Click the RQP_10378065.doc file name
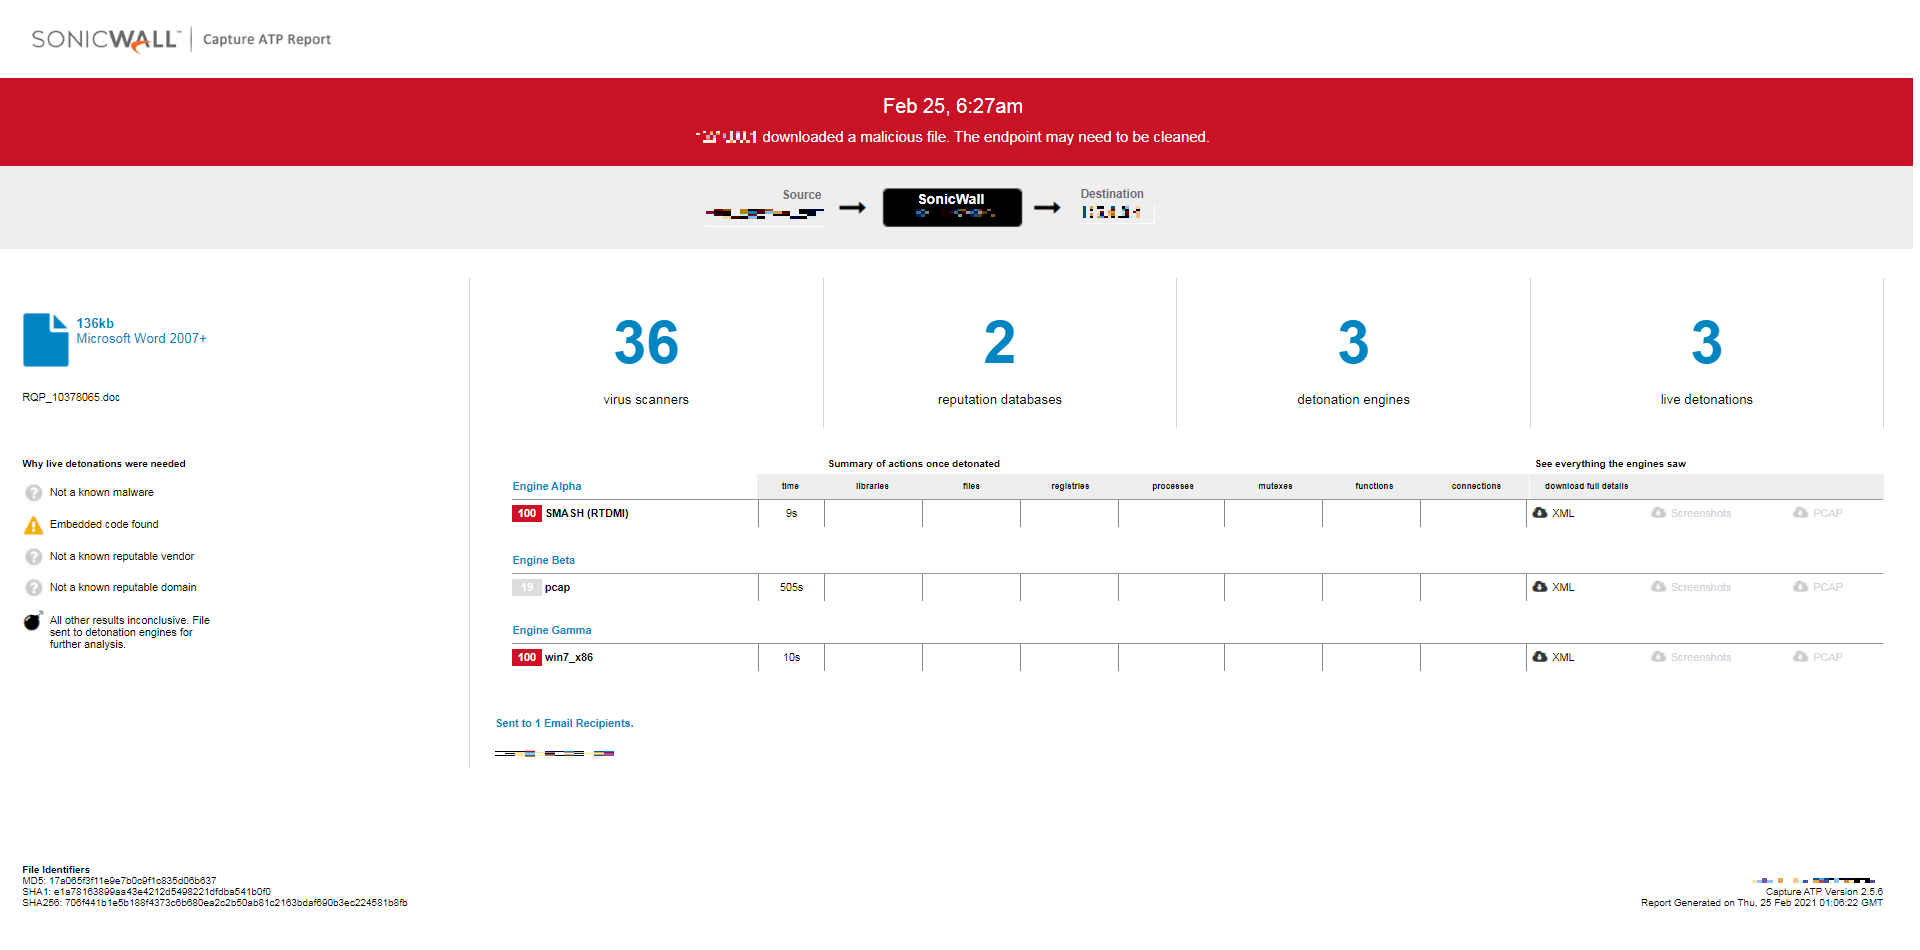Image resolution: width=1920 pixels, height=950 pixels. [x=71, y=398]
